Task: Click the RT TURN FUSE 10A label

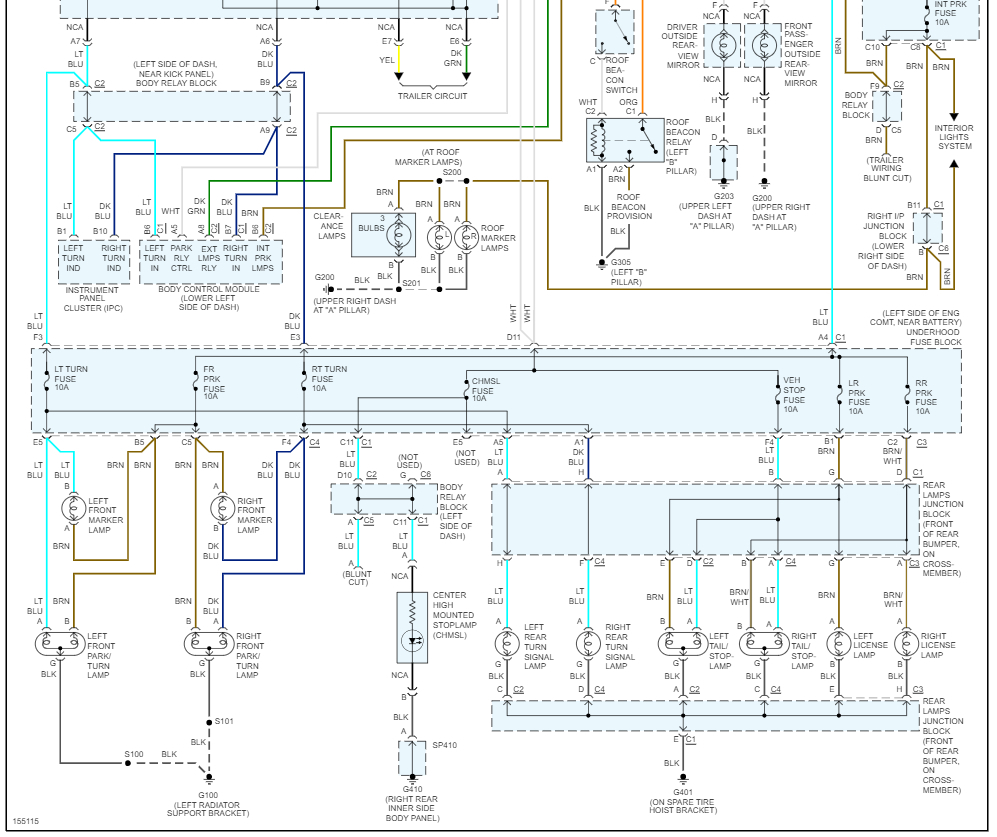Action: 329,378
